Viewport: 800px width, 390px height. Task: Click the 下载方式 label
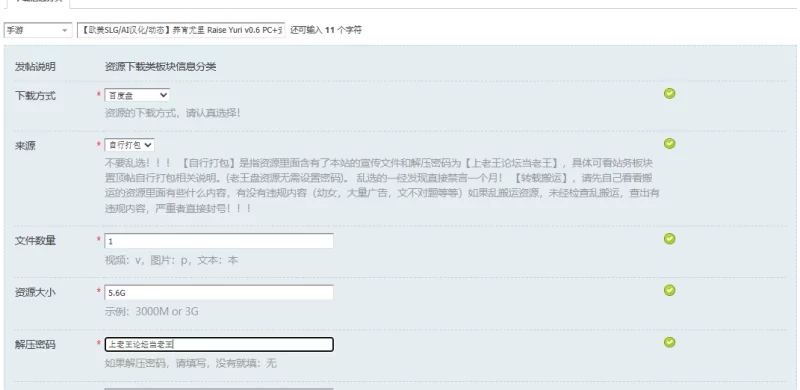35,96
